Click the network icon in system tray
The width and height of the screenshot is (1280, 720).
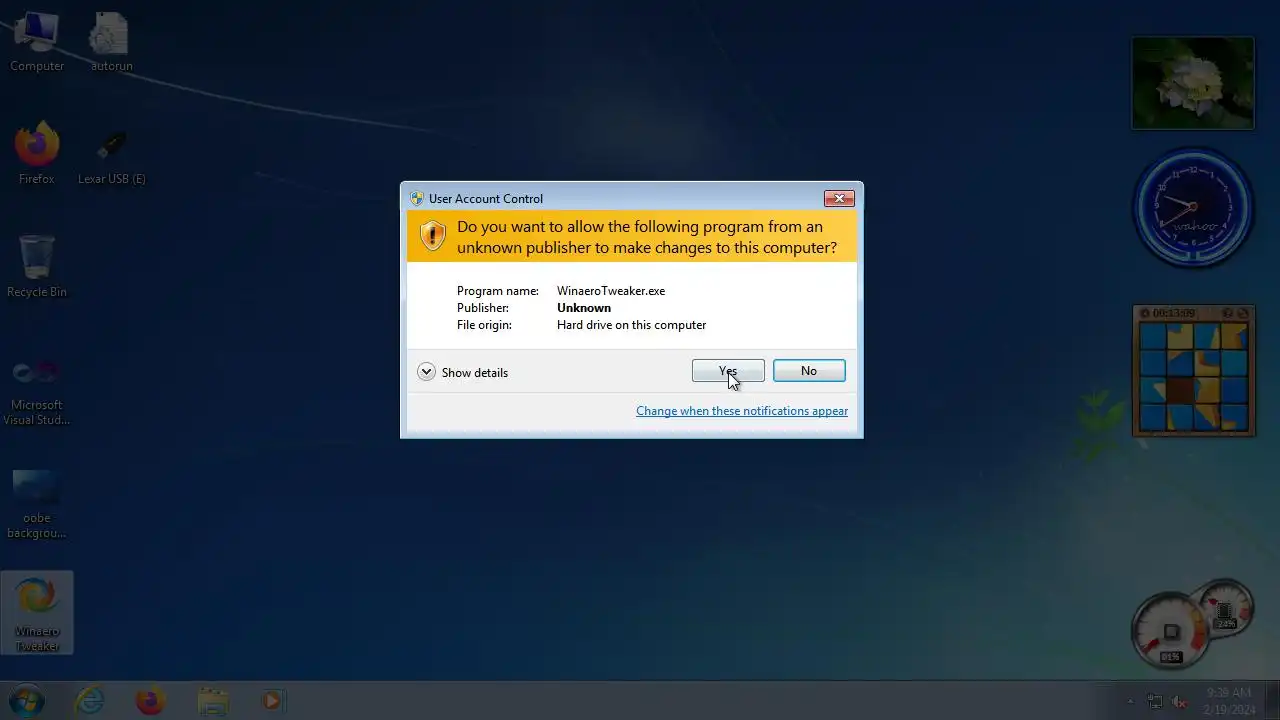[1155, 701]
